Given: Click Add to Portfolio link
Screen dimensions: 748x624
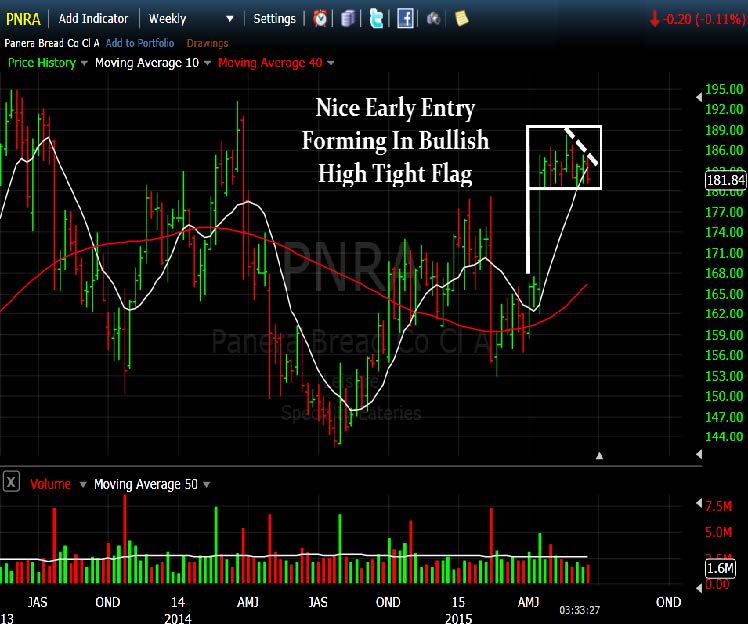Looking at the screenshot, I should click(140, 43).
